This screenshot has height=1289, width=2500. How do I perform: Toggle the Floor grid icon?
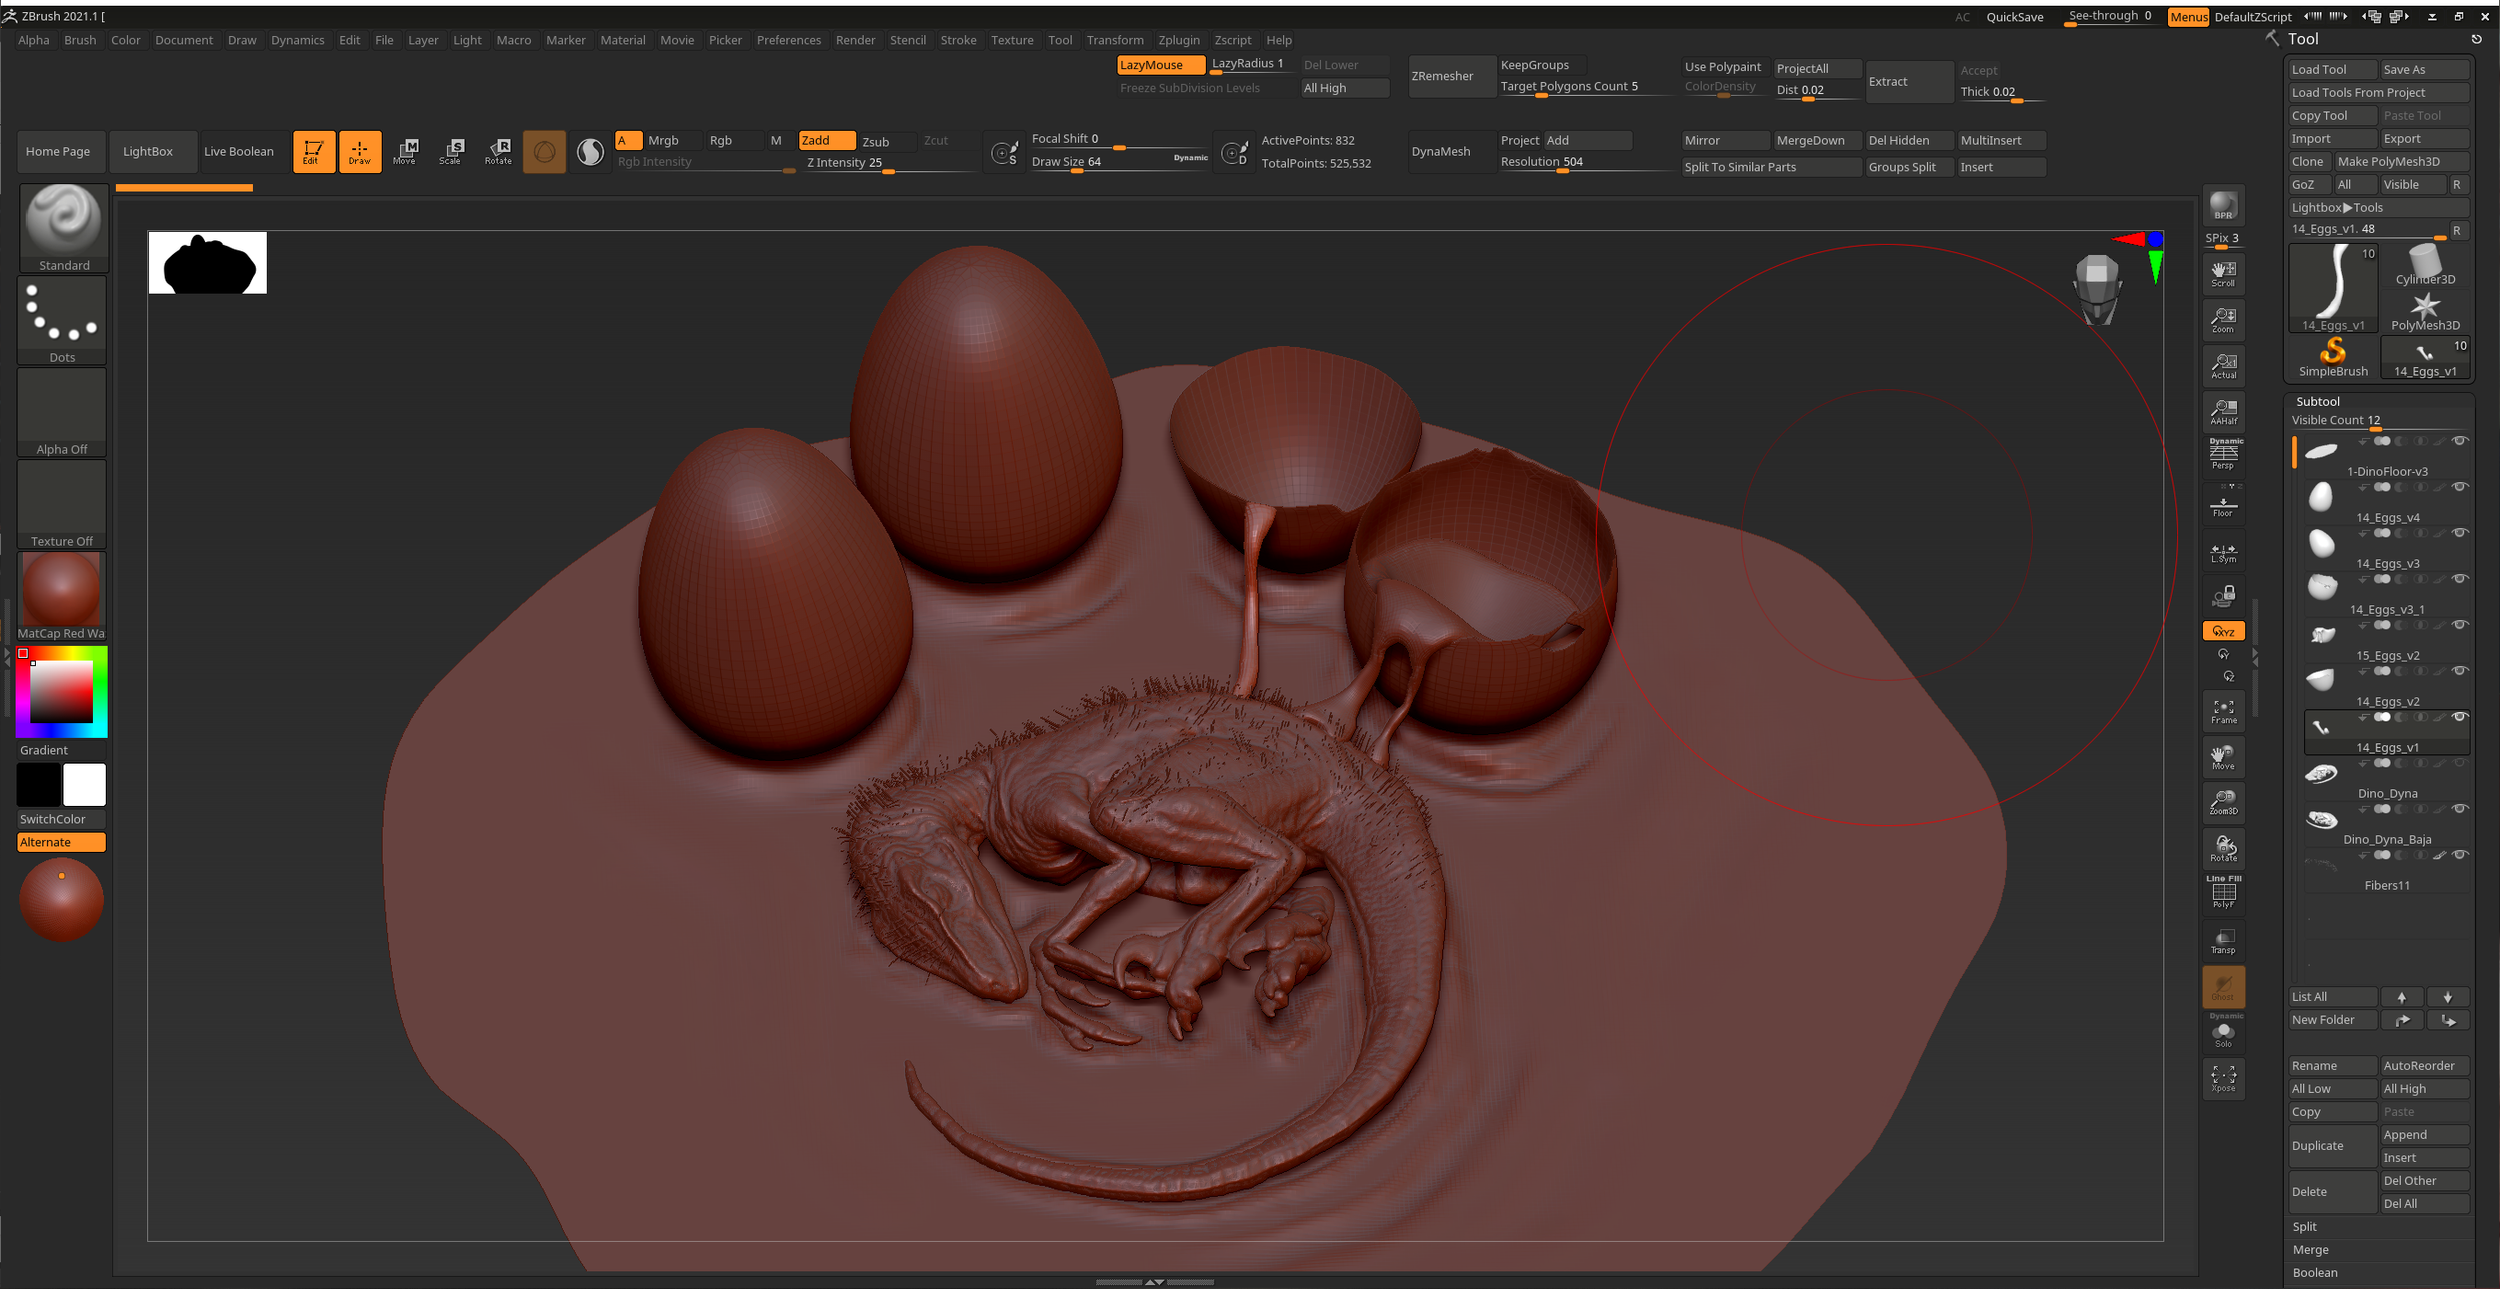[2223, 505]
